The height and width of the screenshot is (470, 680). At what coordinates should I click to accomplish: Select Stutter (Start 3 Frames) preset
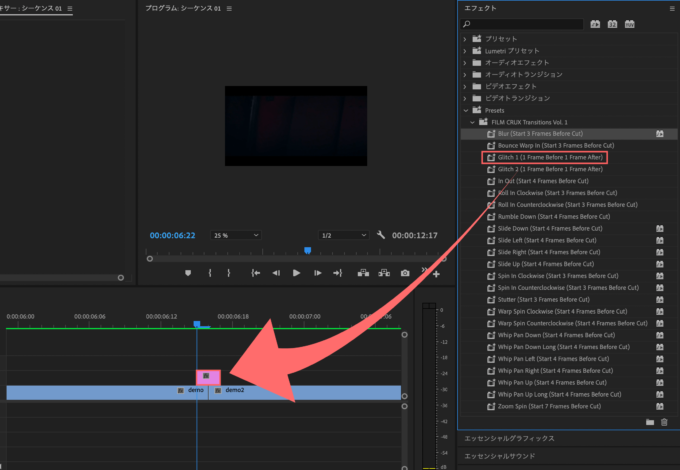pyautogui.click(x=544, y=300)
